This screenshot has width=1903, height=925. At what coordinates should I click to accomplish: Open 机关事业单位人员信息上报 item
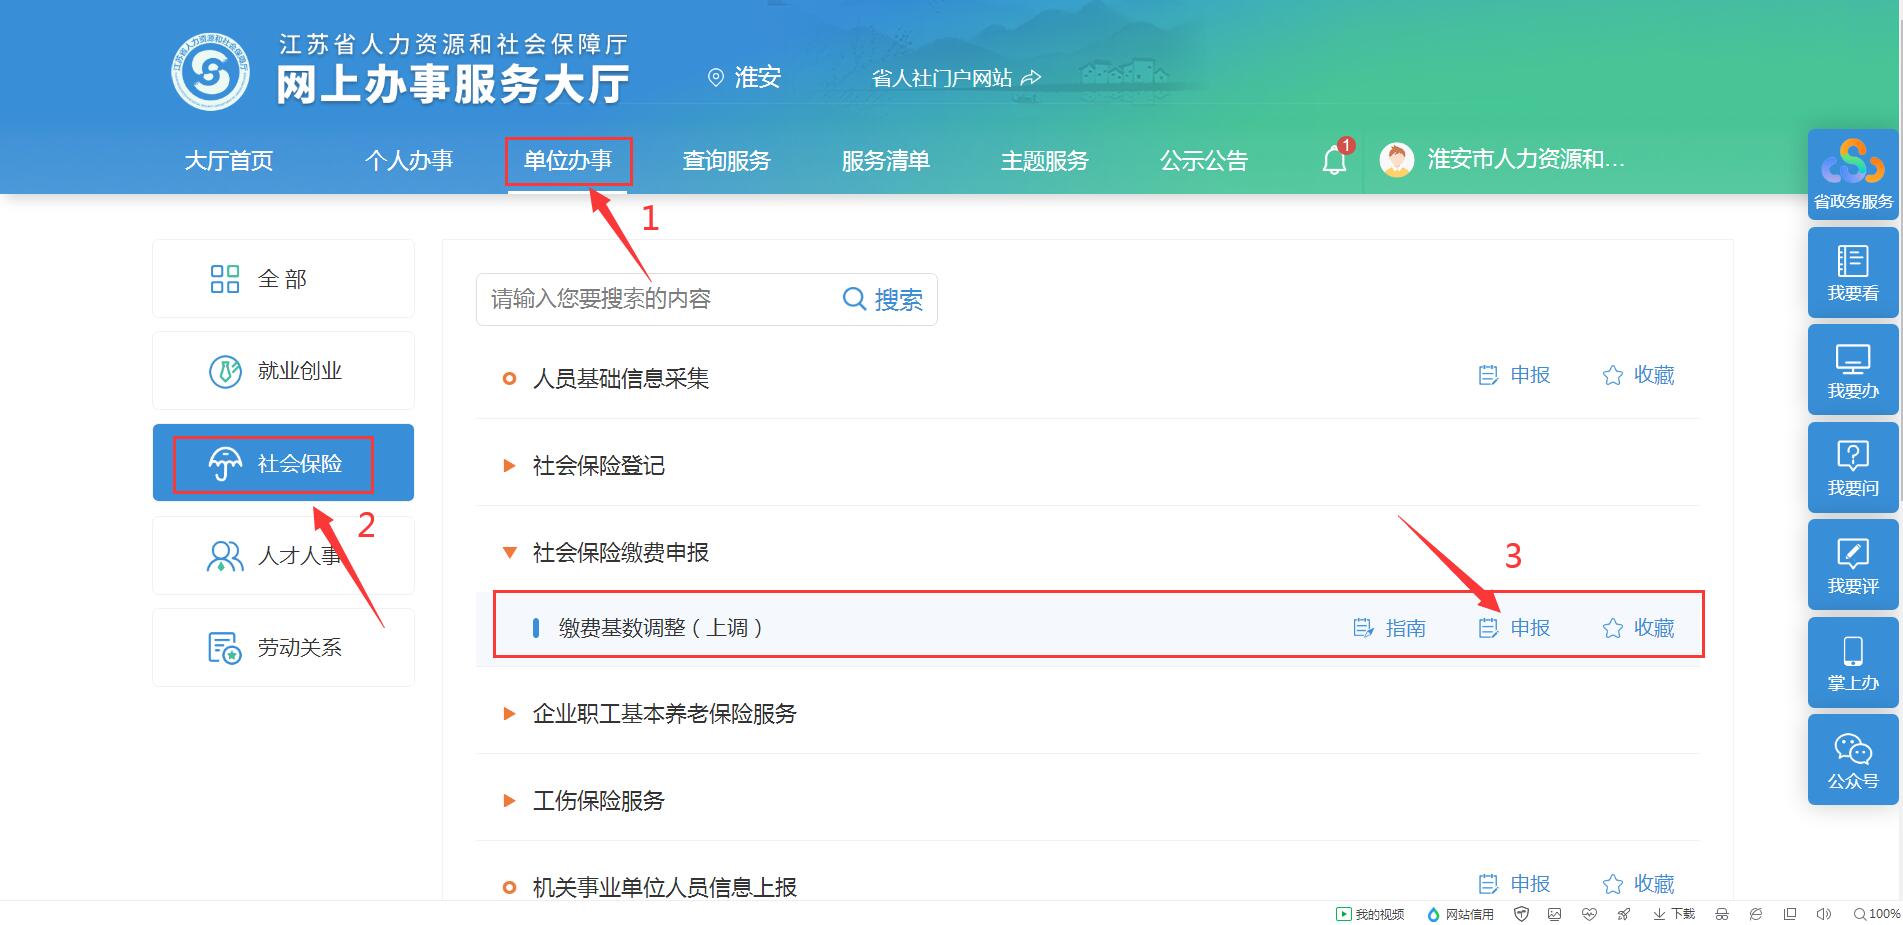[x=665, y=888]
